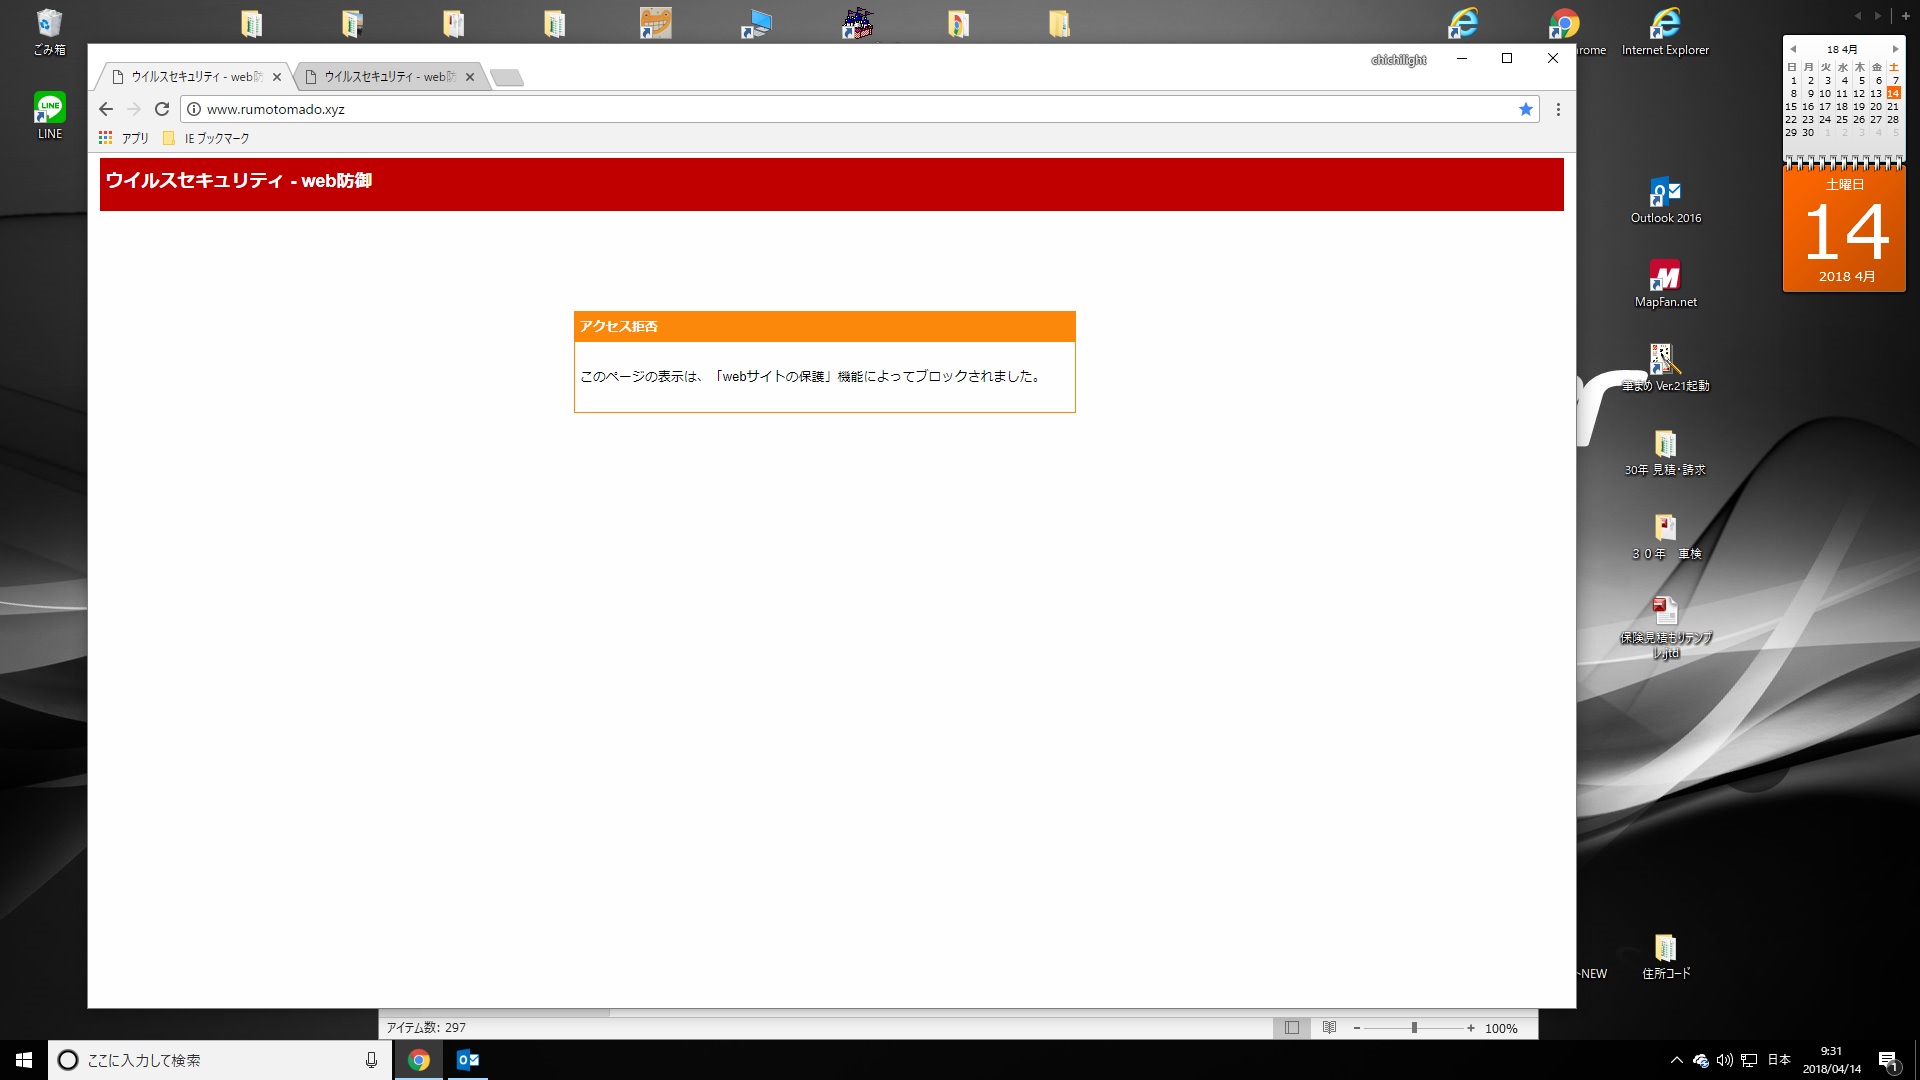Reload the current page
The width and height of the screenshot is (1920, 1080).
coord(162,109)
